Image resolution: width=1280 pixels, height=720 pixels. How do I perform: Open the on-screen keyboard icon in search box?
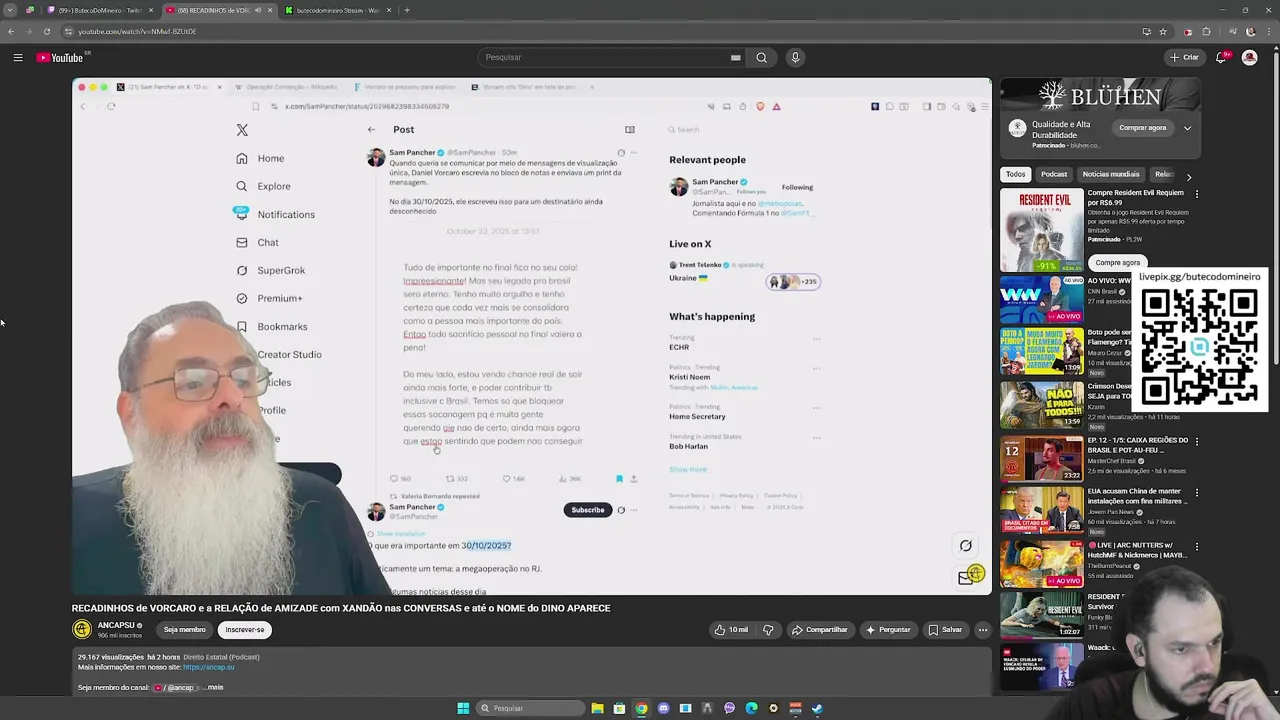(736, 58)
